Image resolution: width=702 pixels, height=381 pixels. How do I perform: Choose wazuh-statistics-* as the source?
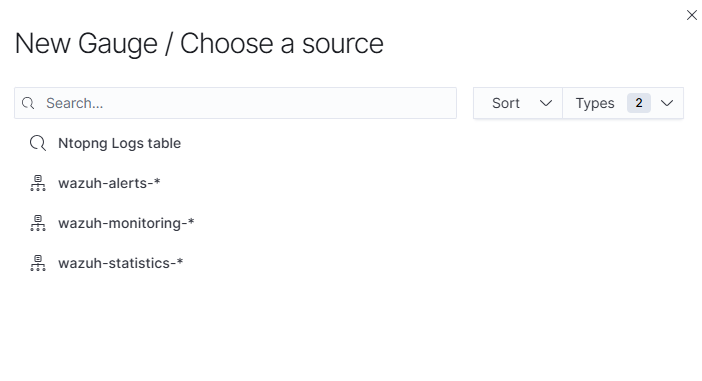pyautogui.click(x=121, y=263)
